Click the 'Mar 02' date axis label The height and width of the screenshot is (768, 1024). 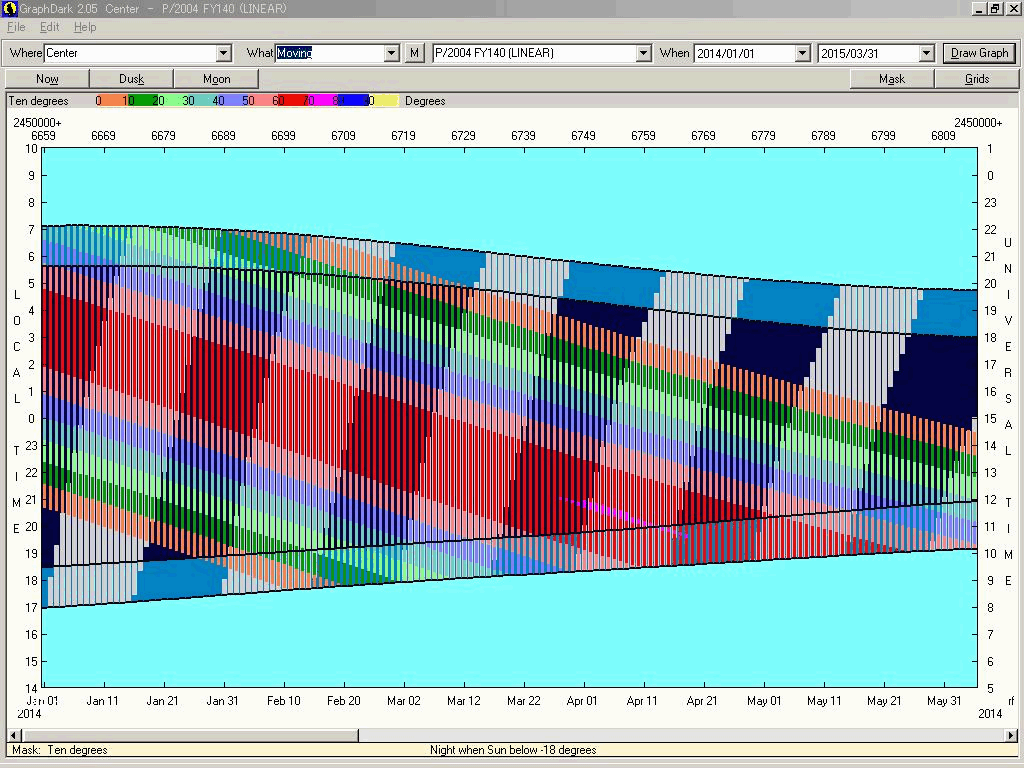(x=404, y=701)
